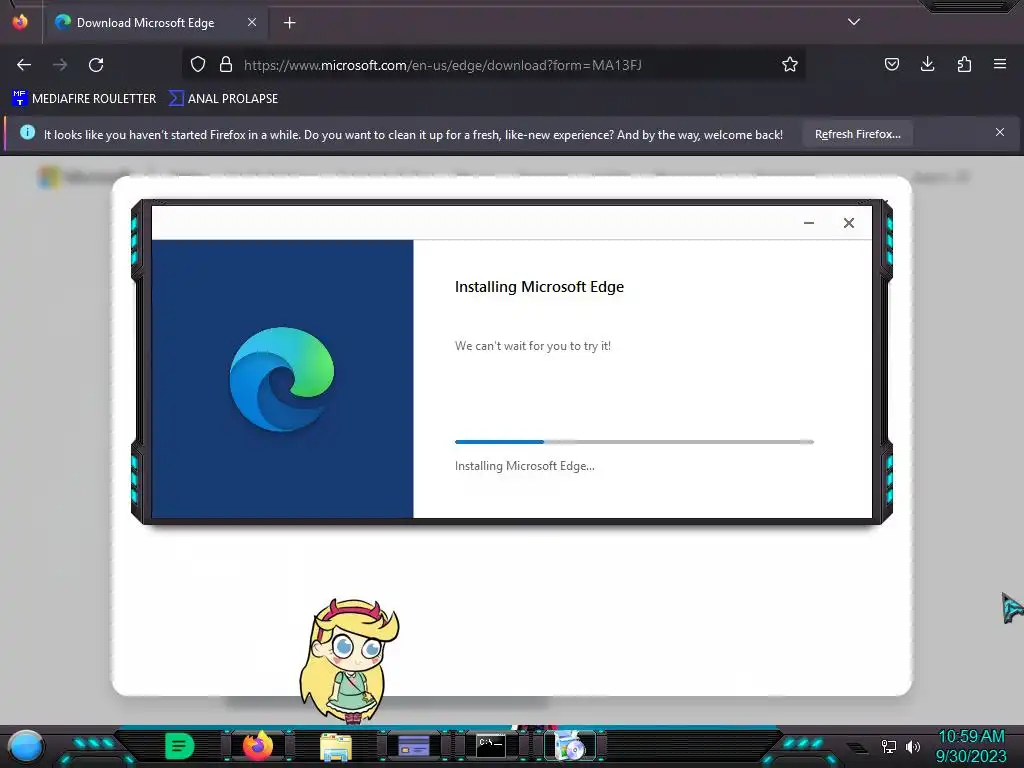Screen dimensions: 1024x768
Task: Open the network tray icon
Action: (888, 746)
